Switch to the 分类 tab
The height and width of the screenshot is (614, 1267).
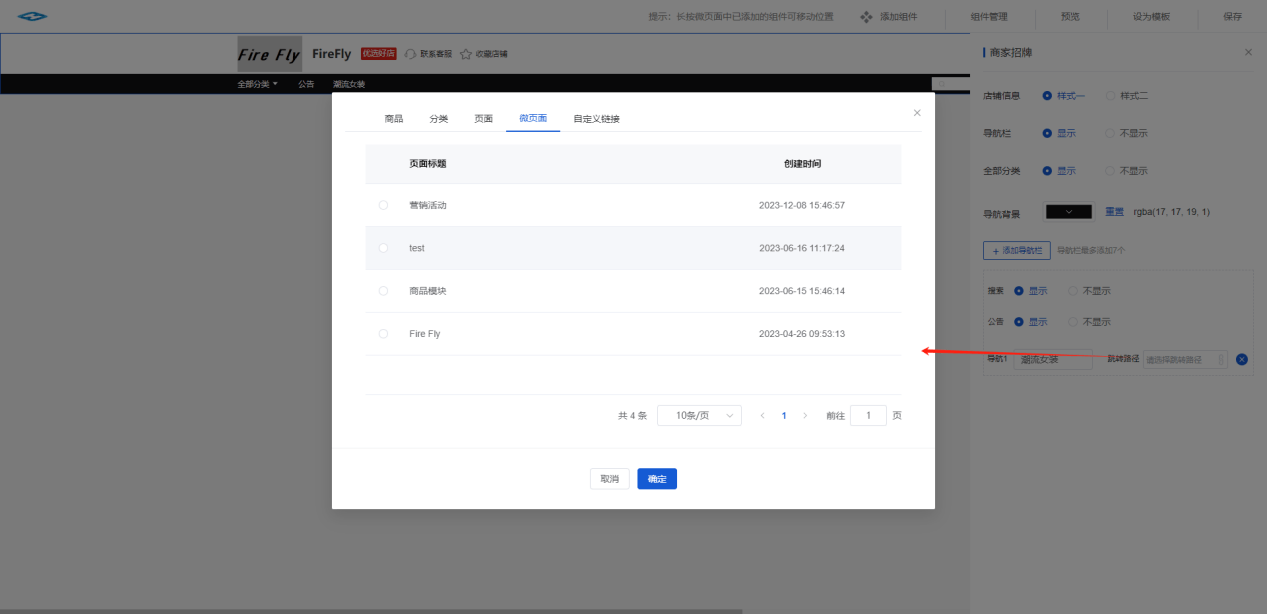click(x=439, y=119)
